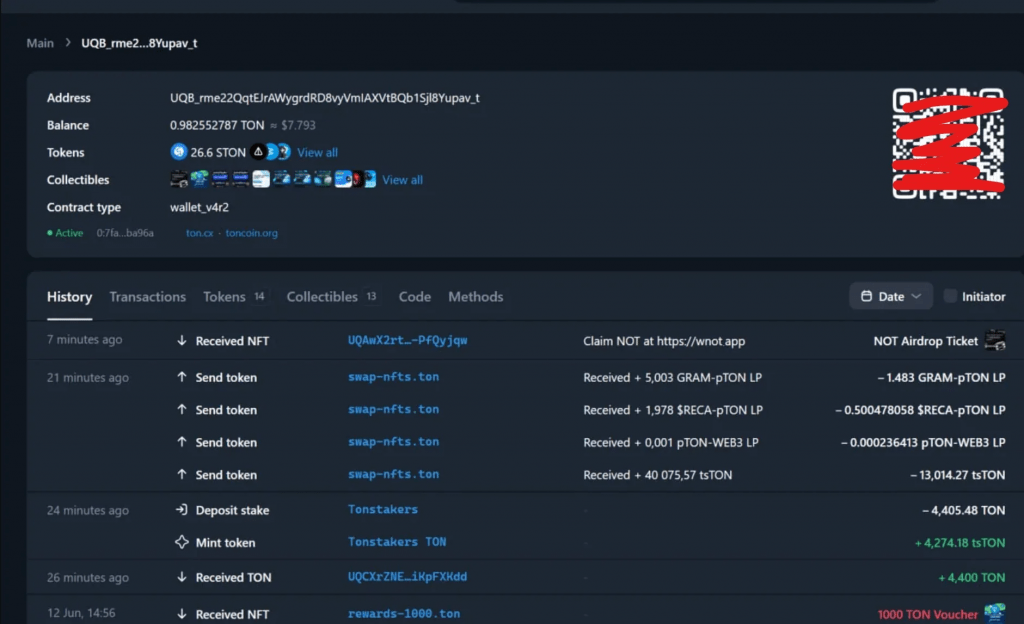Expand the Date dropdown
Image resolution: width=1024 pixels, height=624 pixels.
[x=890, y=296]
